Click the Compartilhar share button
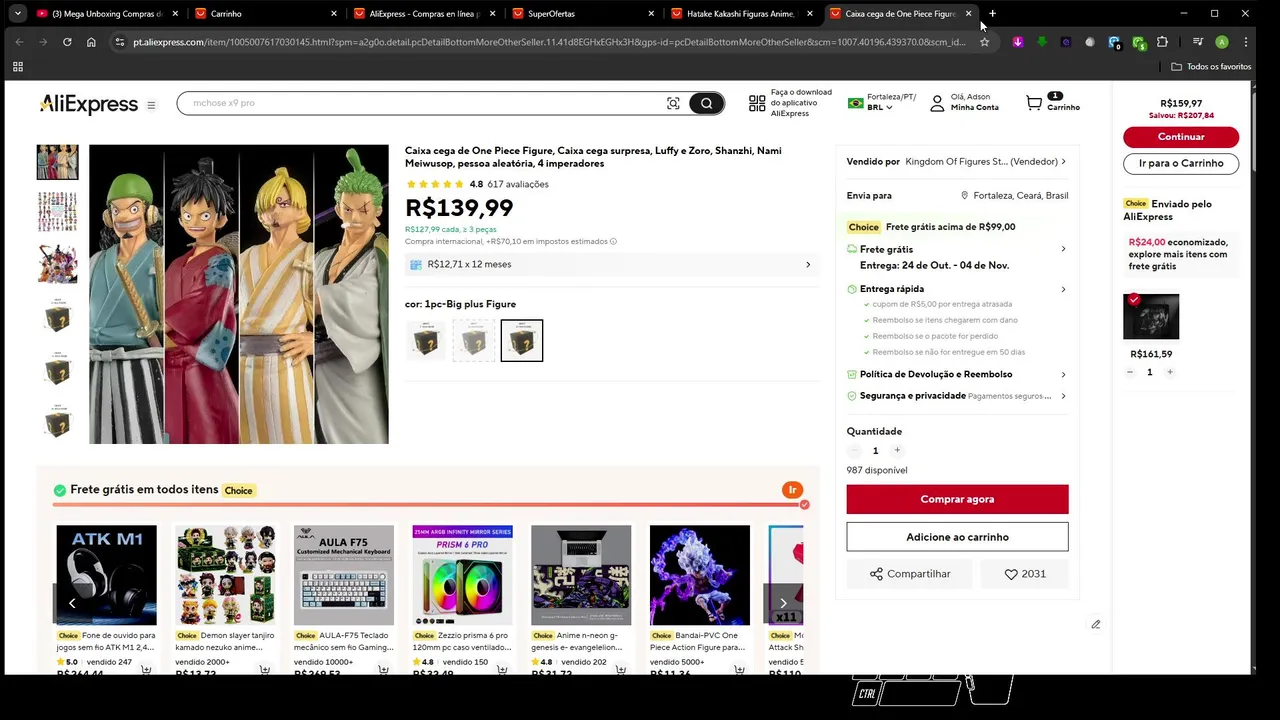Screen dimensions: 1280x720 (910, 574)
